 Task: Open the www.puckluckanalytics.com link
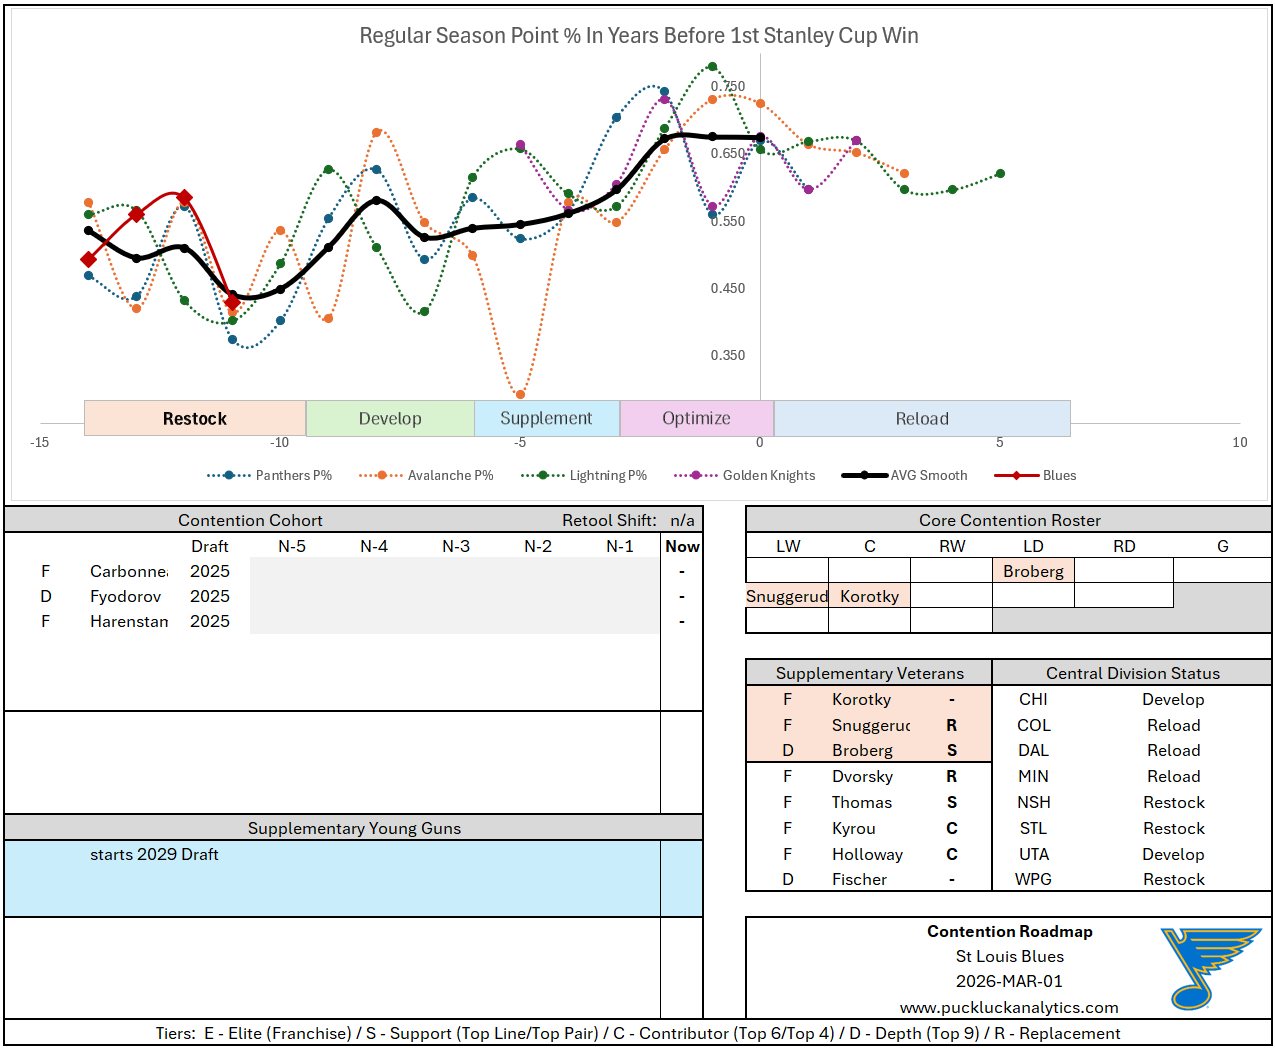pos(1009,1007)
